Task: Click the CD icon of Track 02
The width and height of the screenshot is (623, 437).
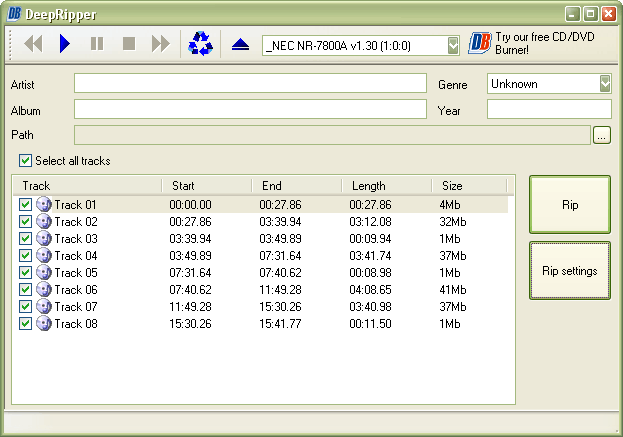Action: (x=44, y=222)
